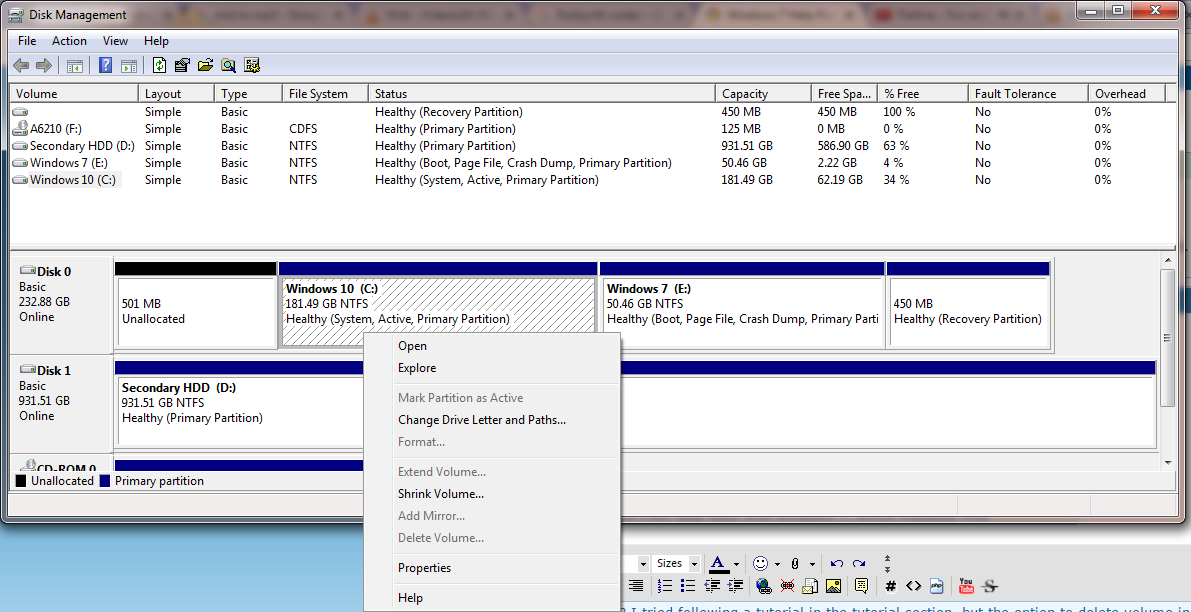Click the strikethrough S icon in editor
Image resolution: width=1191 pixels, height=612 pixels.
click(989, 585)
